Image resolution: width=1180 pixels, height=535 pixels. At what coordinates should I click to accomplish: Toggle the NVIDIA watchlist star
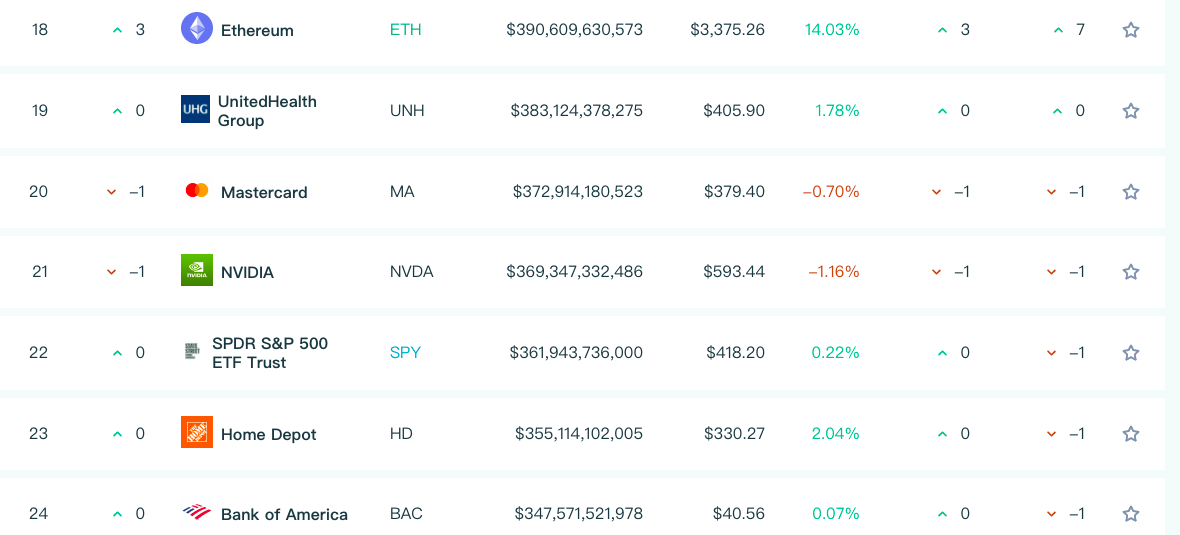[1131, 271]
